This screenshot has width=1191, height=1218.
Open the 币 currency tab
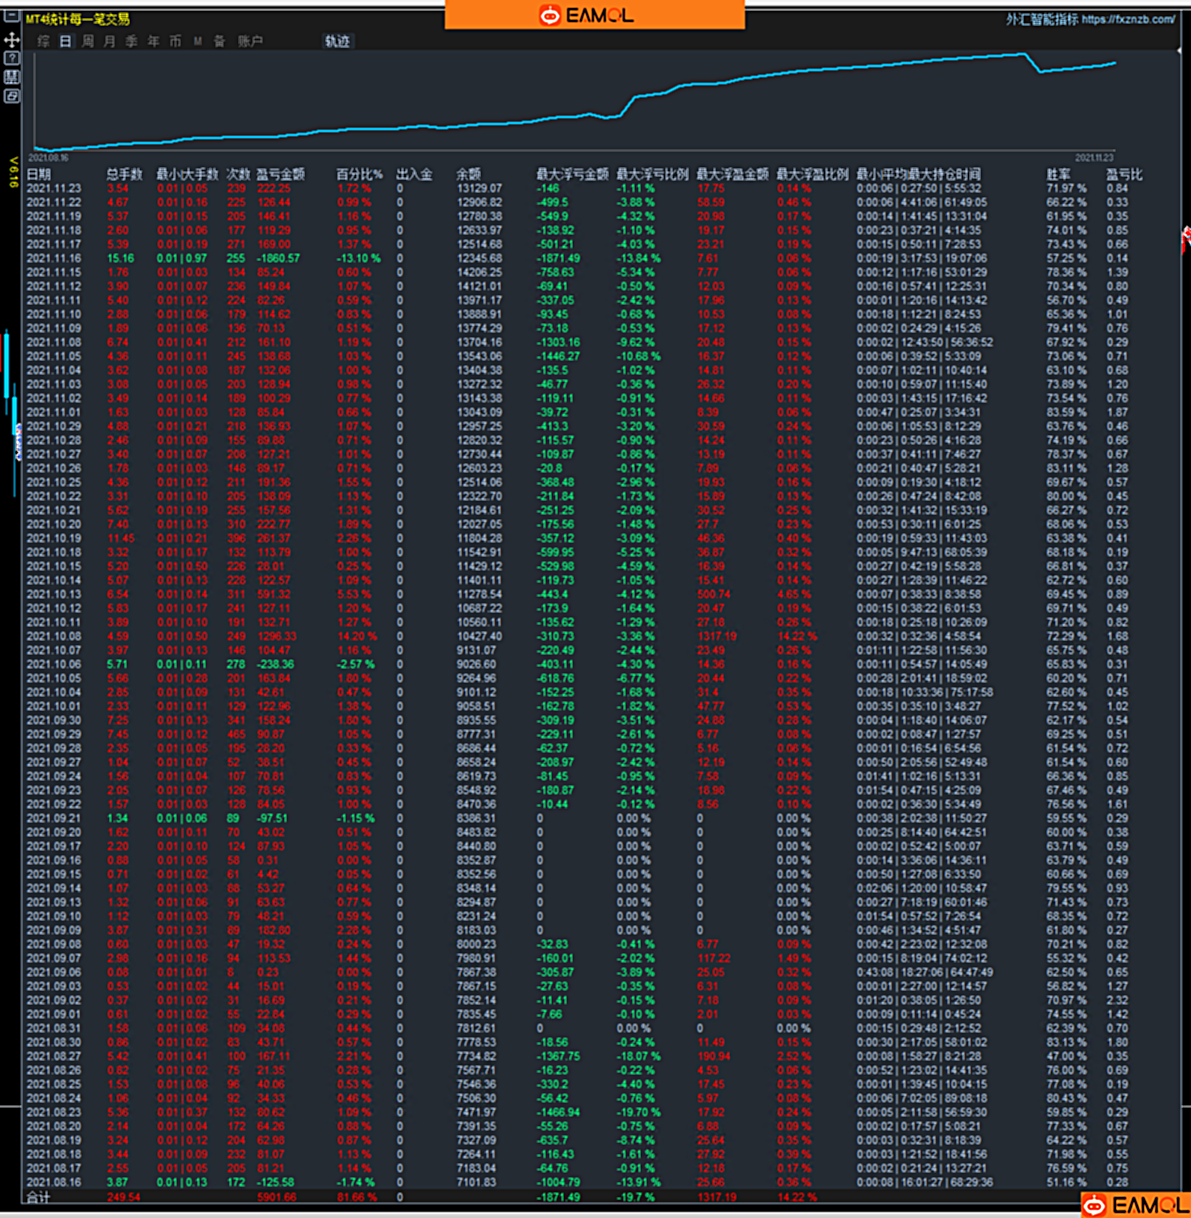175,42
